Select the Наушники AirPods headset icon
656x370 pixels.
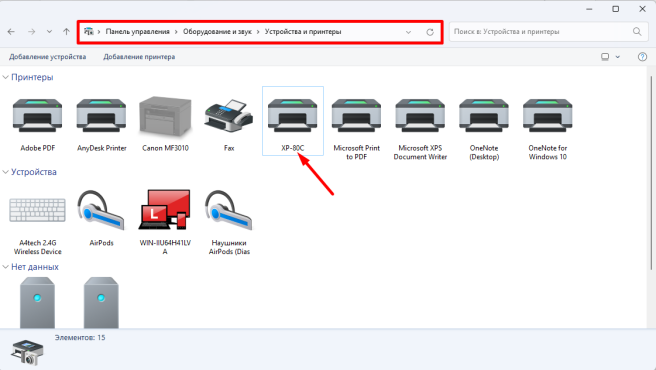coord(229,210)
